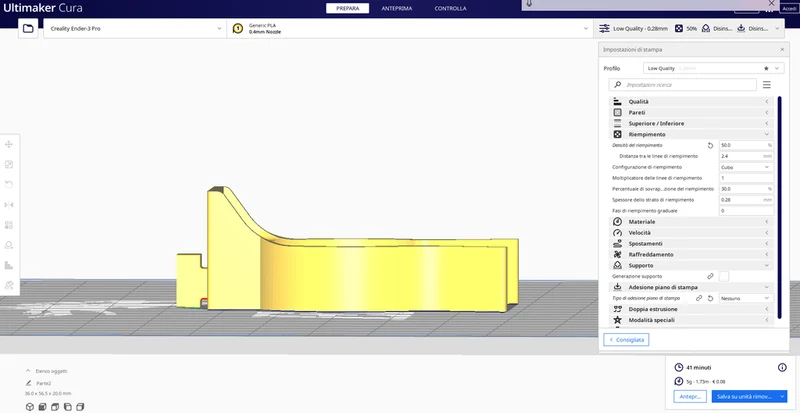The height and width of the screenshot is (413, 800).
Task: Expand the Qualità settings section
Action: click(691, 102)
